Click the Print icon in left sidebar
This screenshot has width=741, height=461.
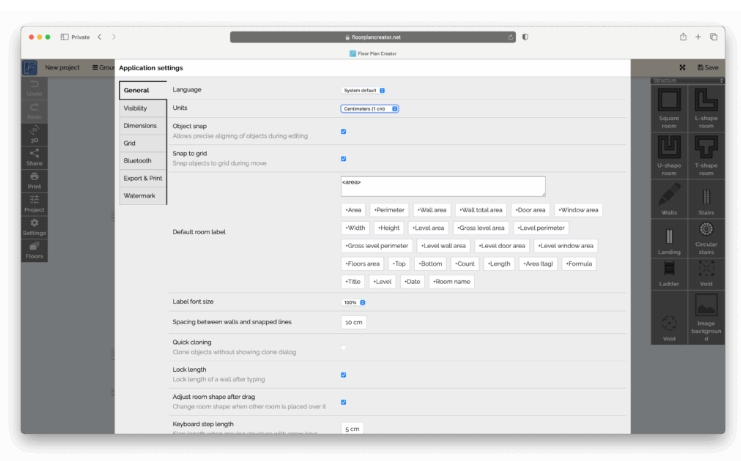click(34, 180)
